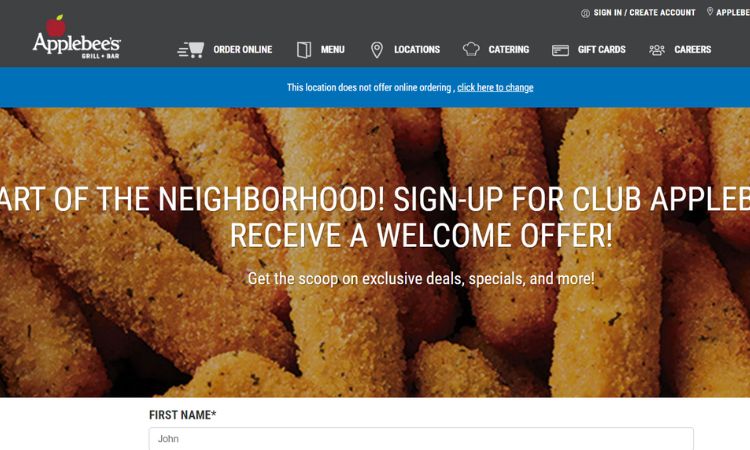Click the shopping cart icon for ordering
This screenshot has height=450, width=750.
coord(191,49)
